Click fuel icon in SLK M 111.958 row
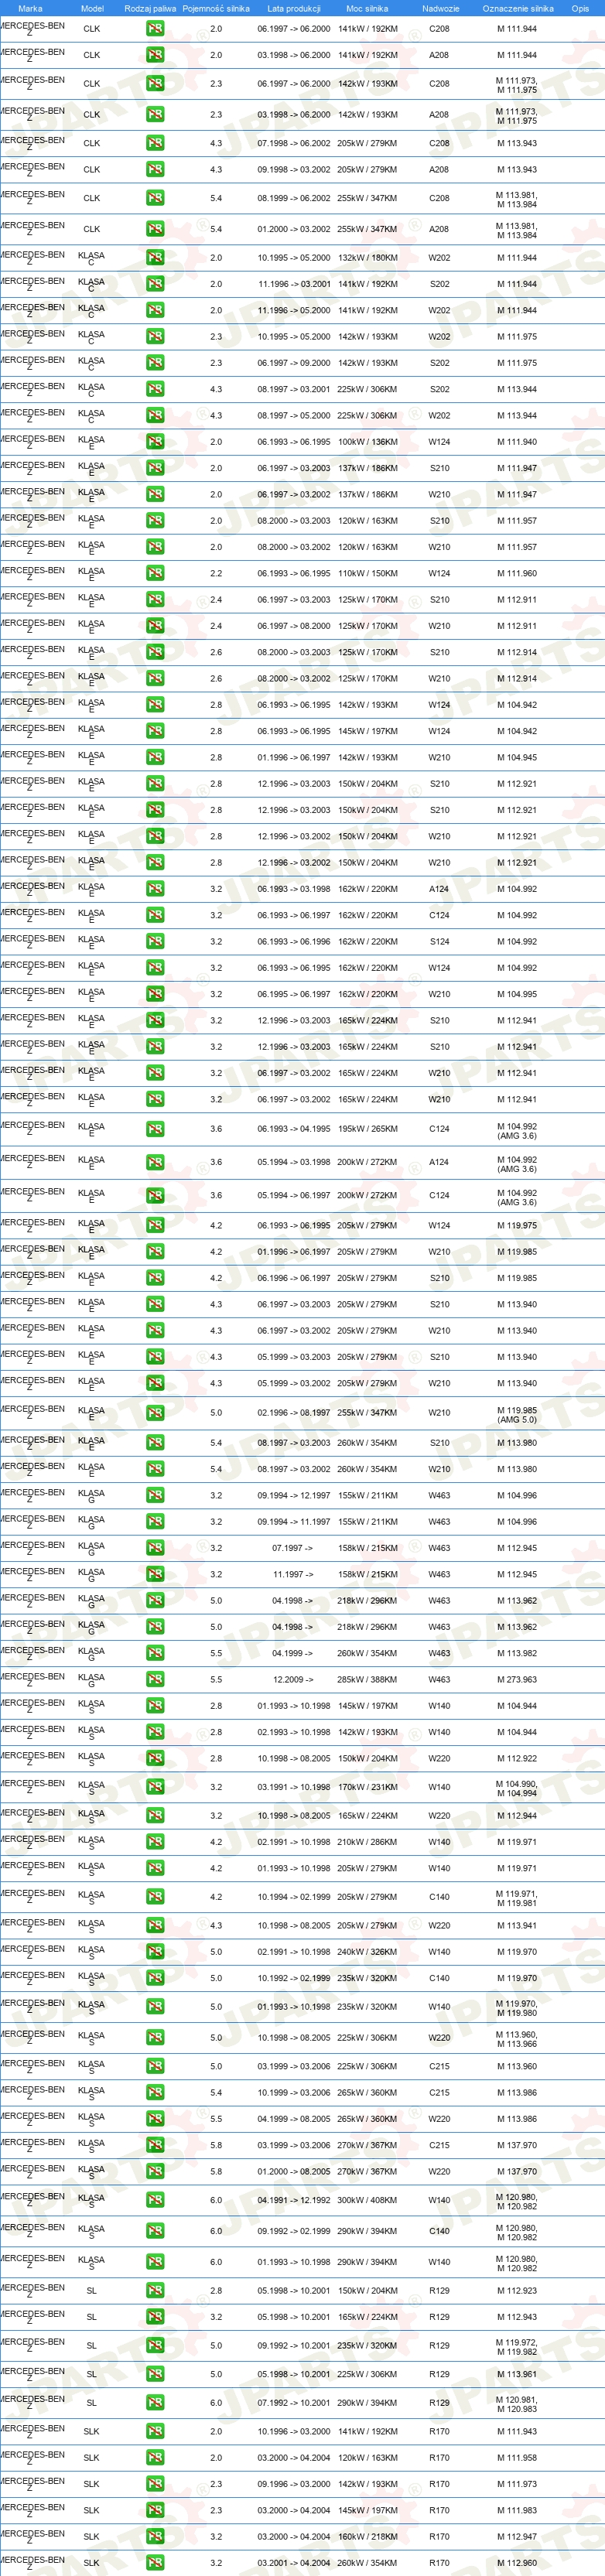 tap(155, 2458)
